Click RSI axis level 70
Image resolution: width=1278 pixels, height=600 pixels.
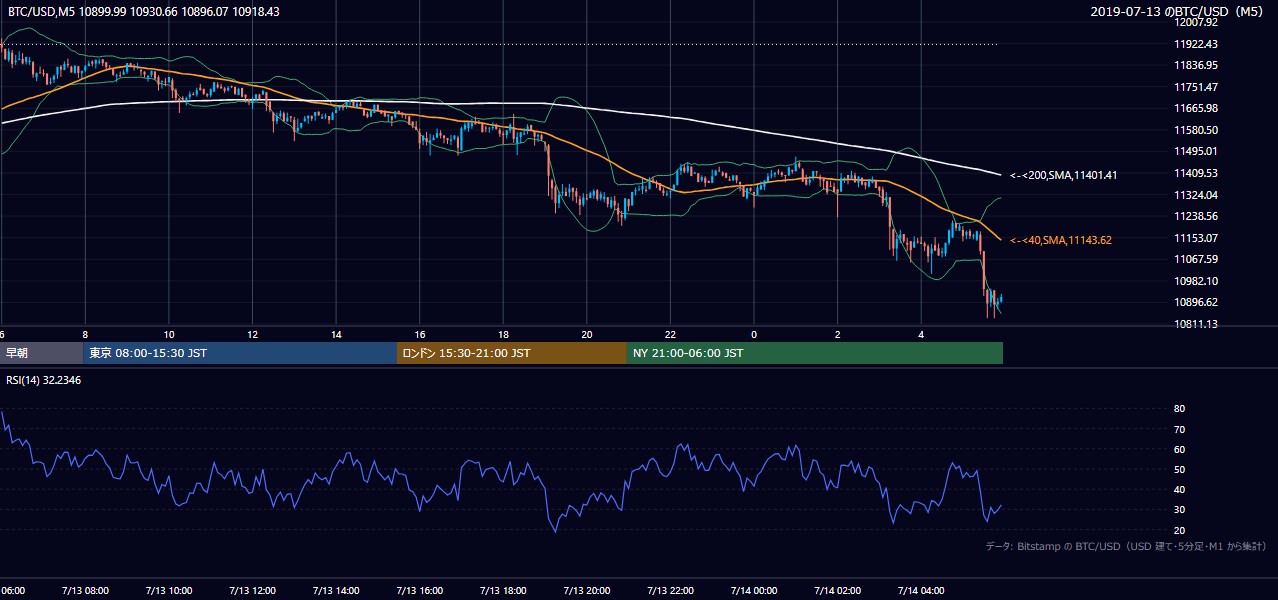click(x=1179, y=429)
